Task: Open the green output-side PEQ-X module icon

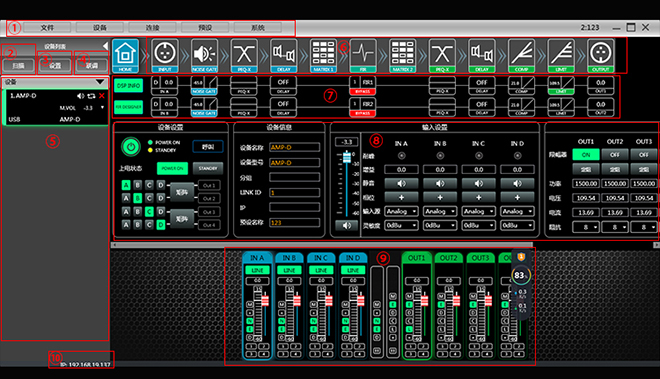Action: tap(442, 56)
